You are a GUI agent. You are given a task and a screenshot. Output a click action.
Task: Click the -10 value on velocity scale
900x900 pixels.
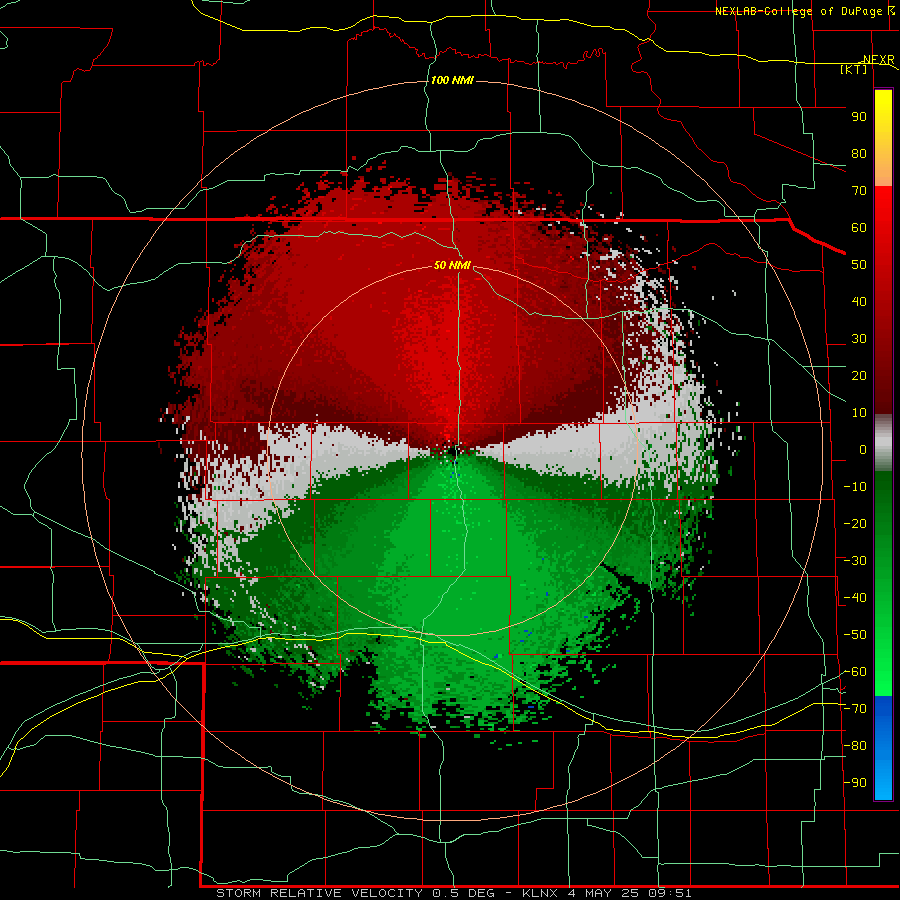(855, 487)
